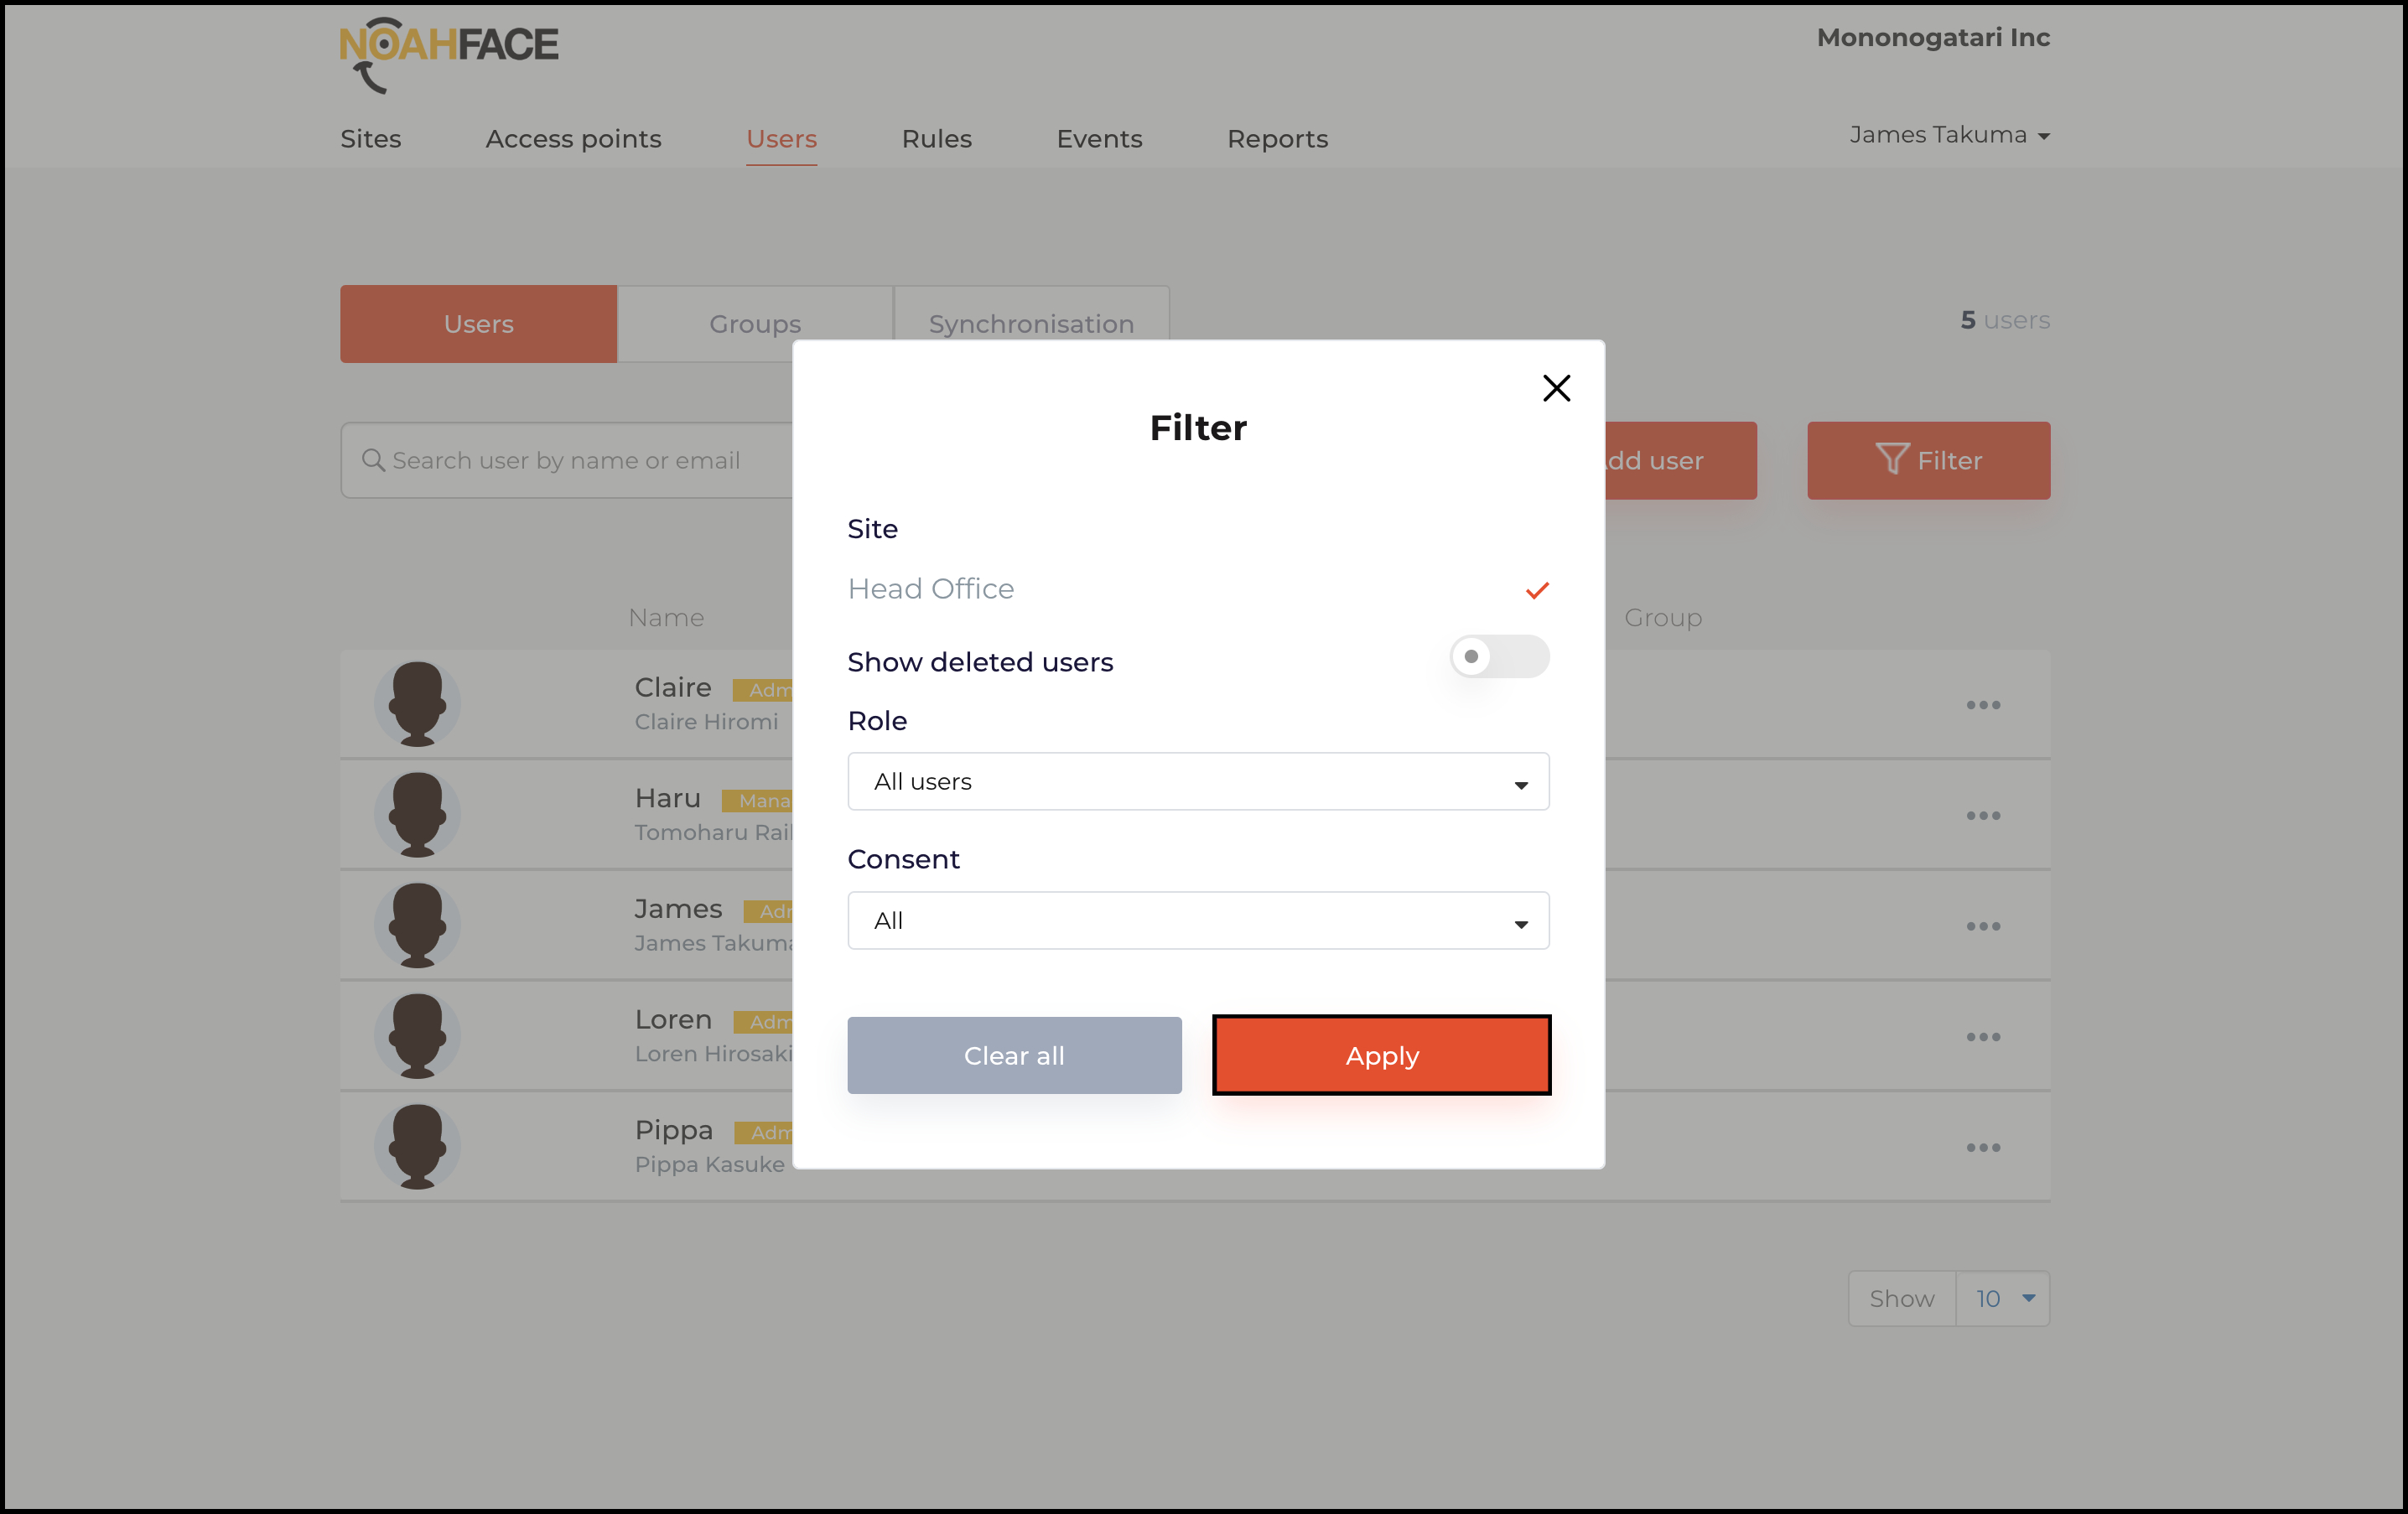Open the three-dot menu for Loren
The height and width of the screenshot is (1514, 2408).
point(1982,1037)
